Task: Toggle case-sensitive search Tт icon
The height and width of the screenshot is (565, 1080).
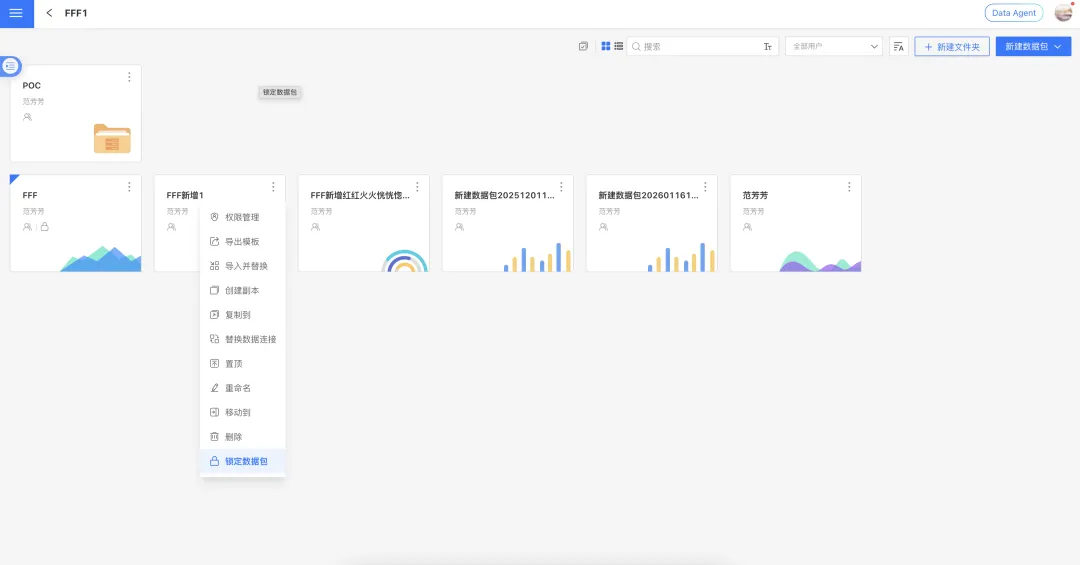Action: (x=767, y=47)
